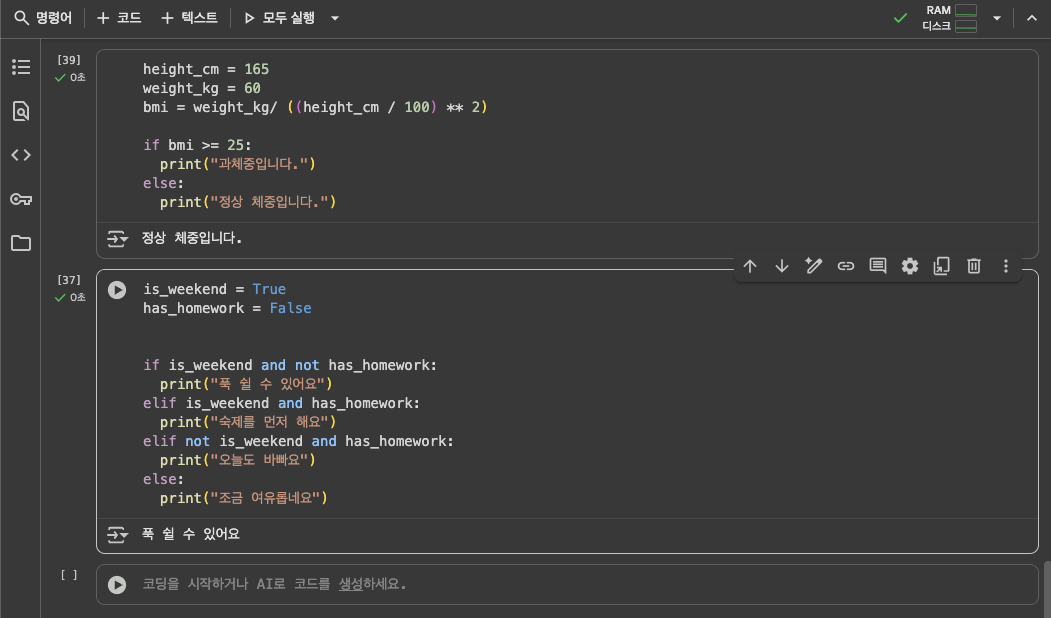The image size is (1051, 618).
Task: Click the print("과체중입니다.") line
Action: (237, 164)
